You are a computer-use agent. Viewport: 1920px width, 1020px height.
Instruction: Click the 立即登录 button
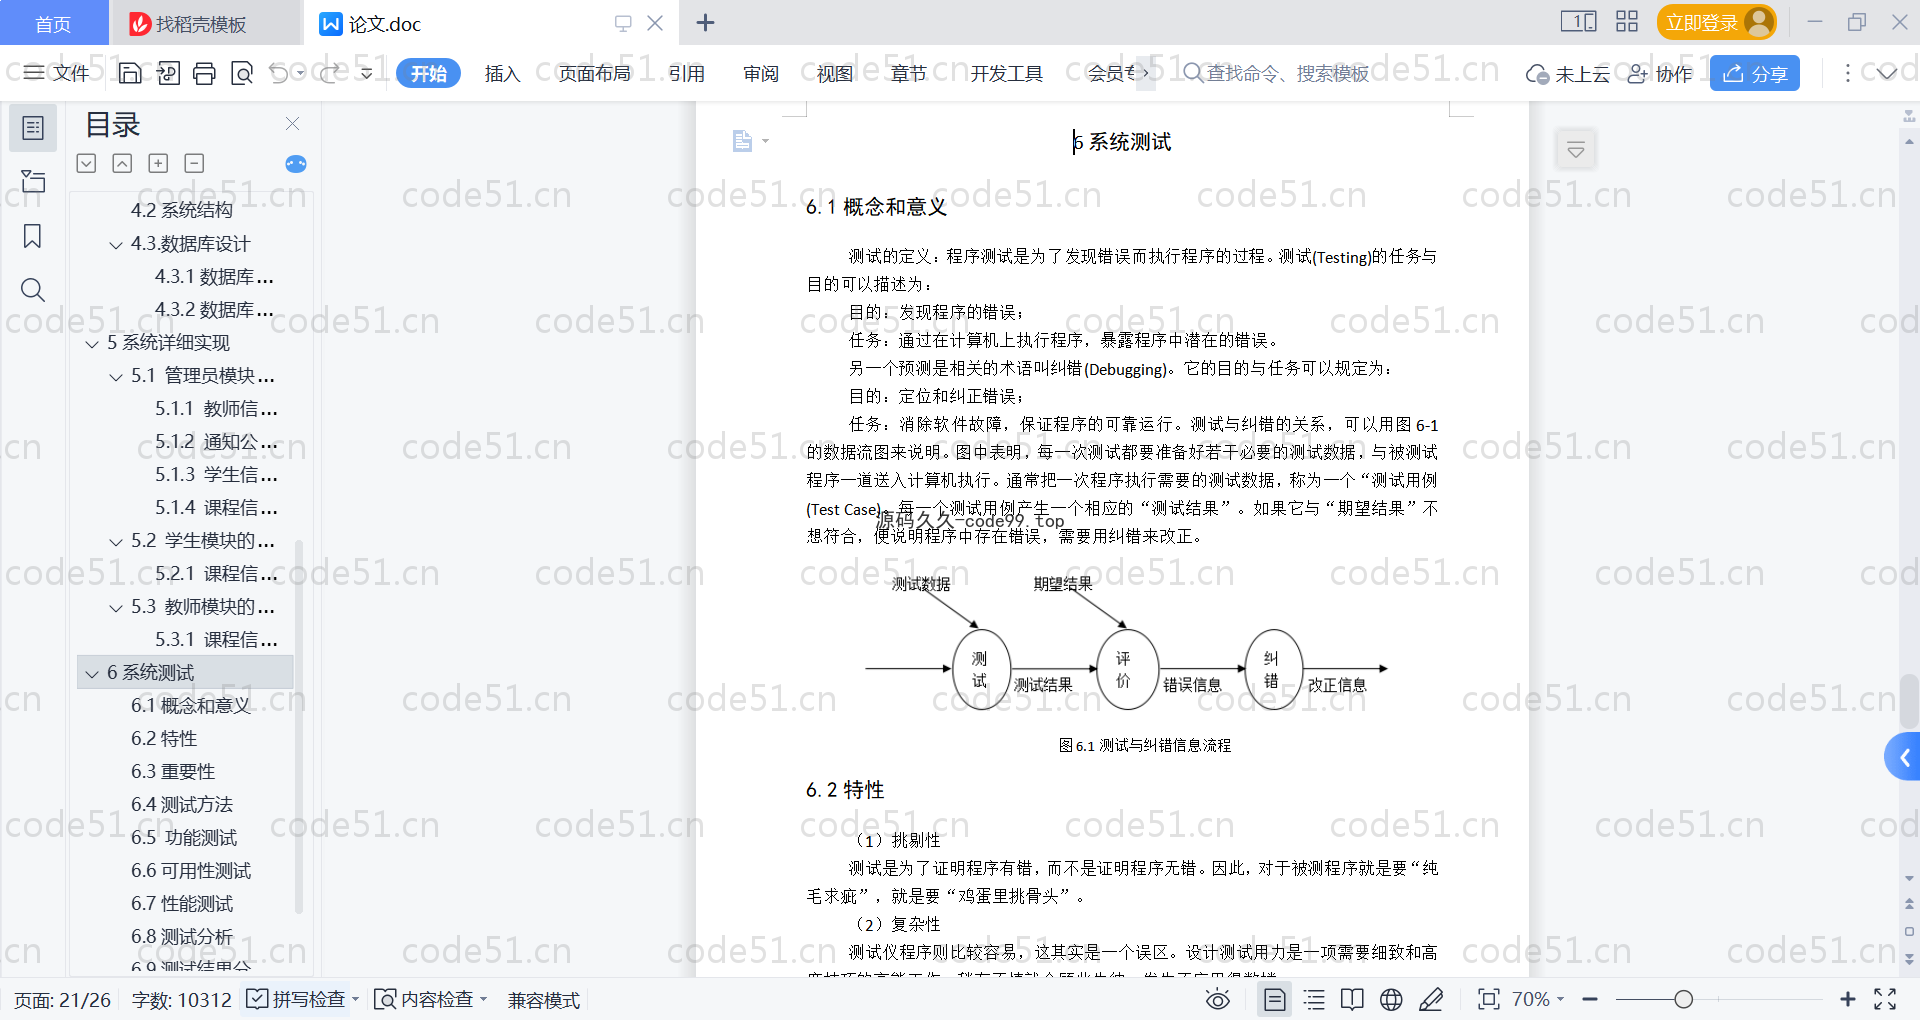(x=1716, y=22)
